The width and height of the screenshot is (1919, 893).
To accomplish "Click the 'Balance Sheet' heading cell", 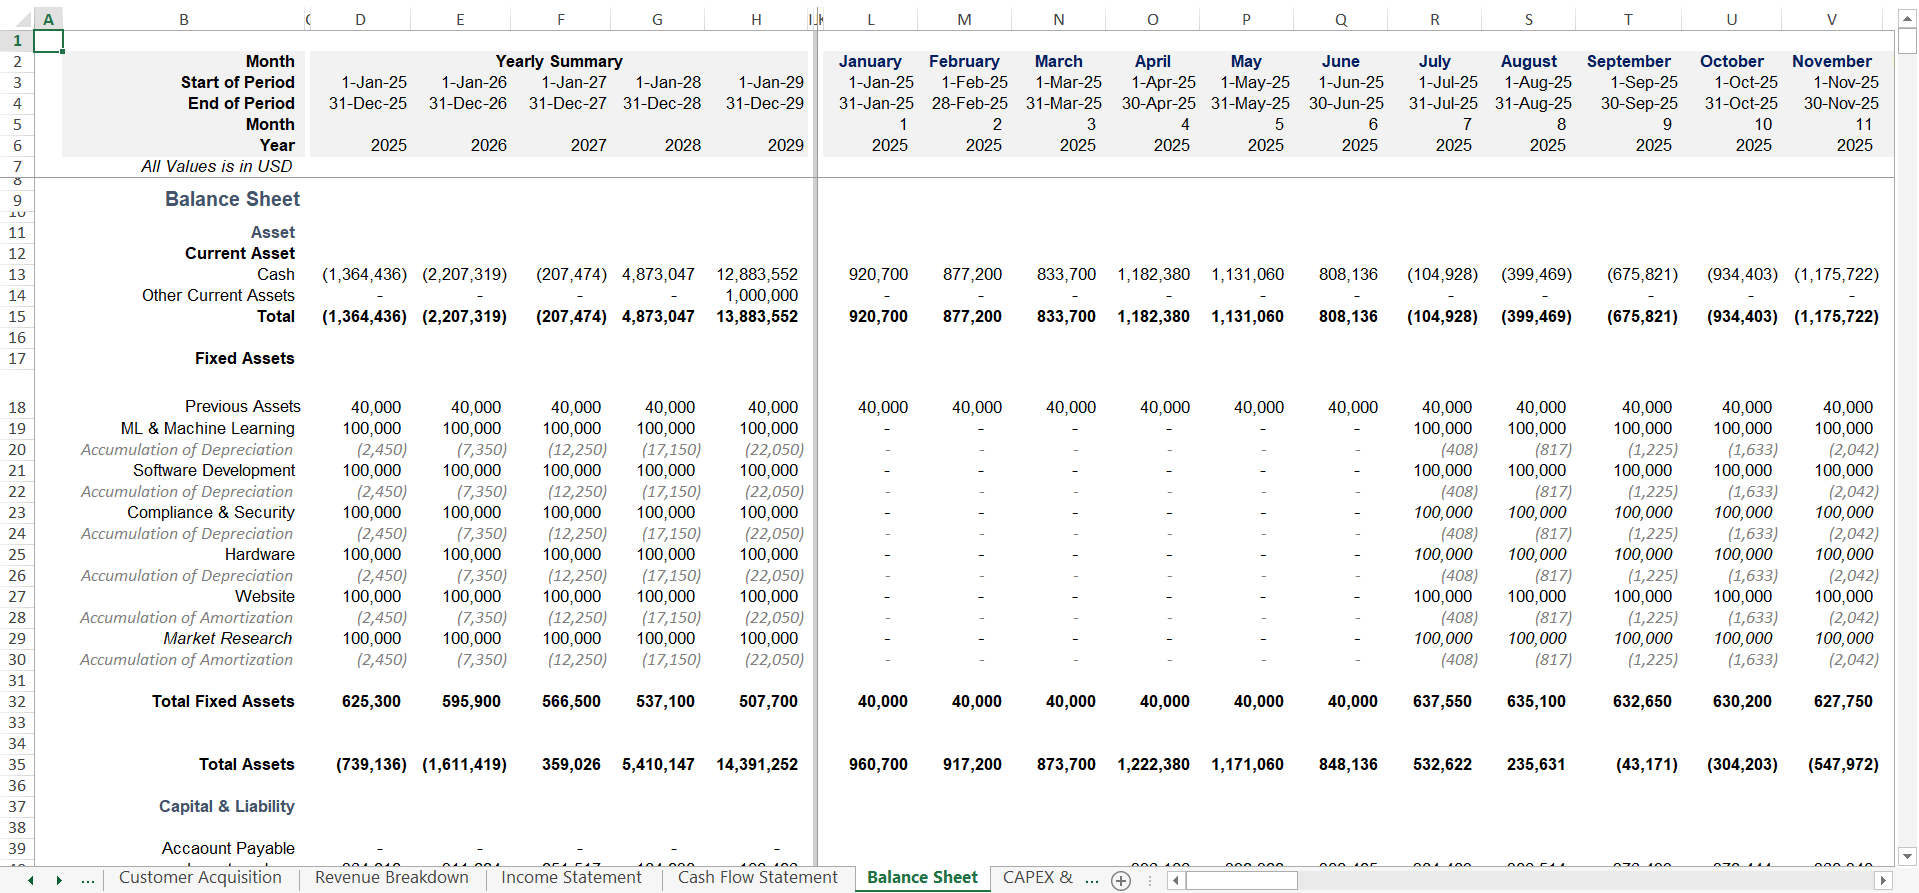I will tap(232, 199).
